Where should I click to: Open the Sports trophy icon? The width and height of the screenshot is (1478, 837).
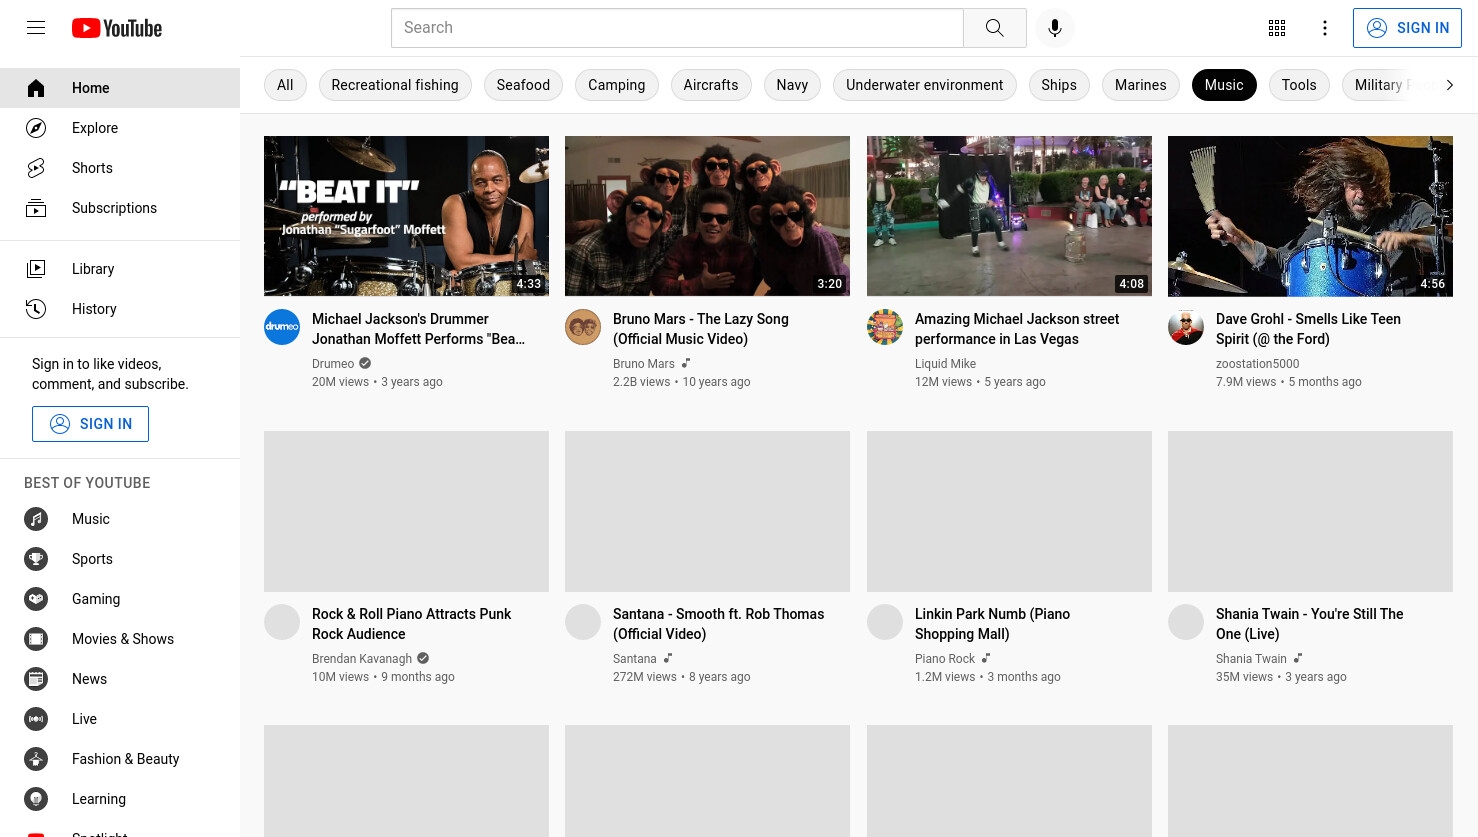[36, 559]
